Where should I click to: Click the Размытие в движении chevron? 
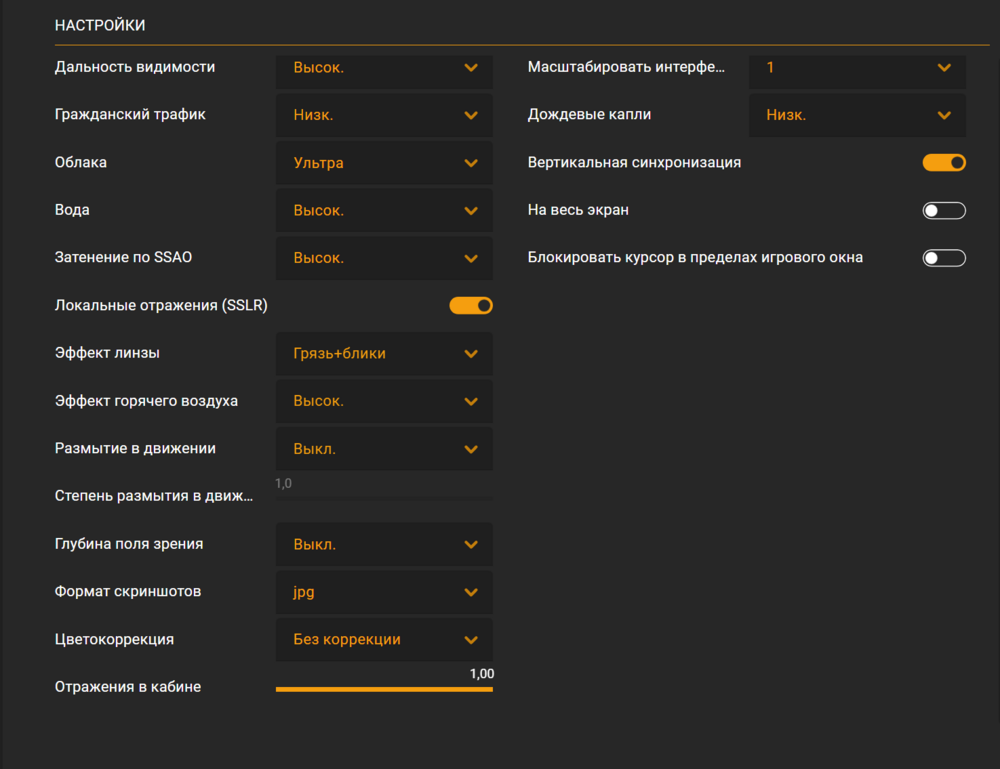471,449
